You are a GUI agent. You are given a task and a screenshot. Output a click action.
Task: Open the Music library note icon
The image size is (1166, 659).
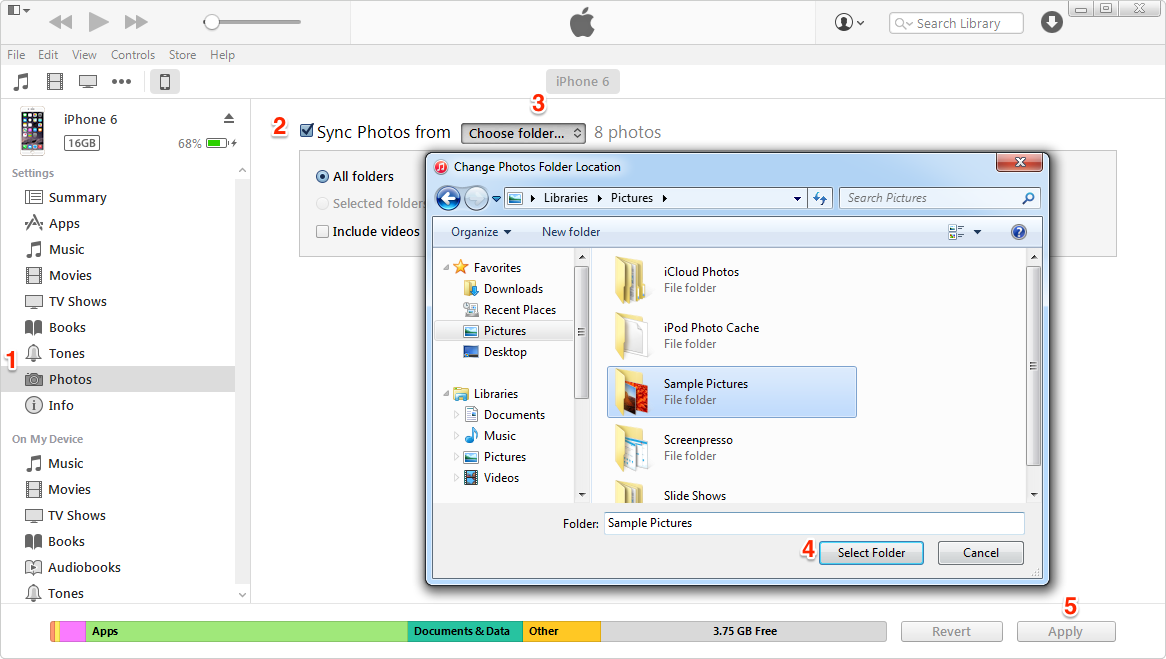click(x=22, y=82)
